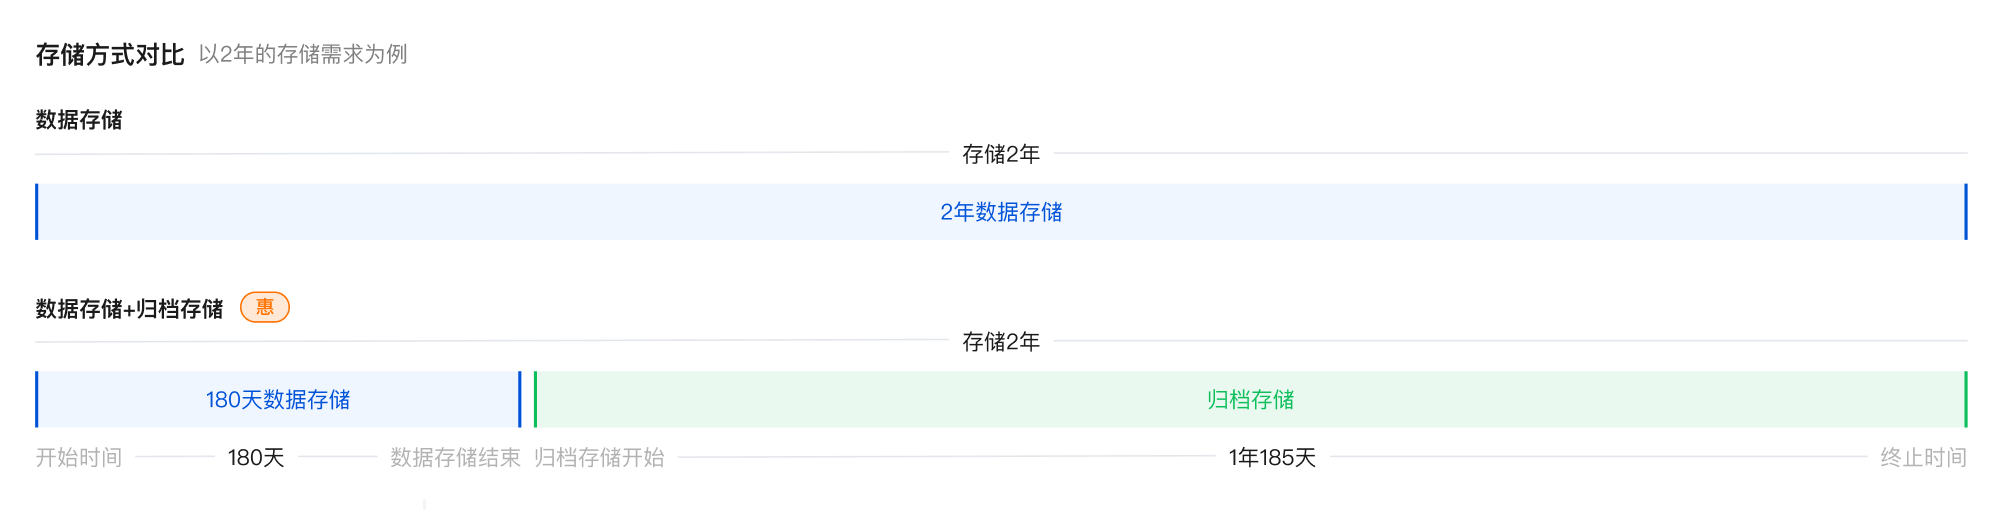Click the 数据存储结束 label

pyautogui.click(x=455, y=458)
